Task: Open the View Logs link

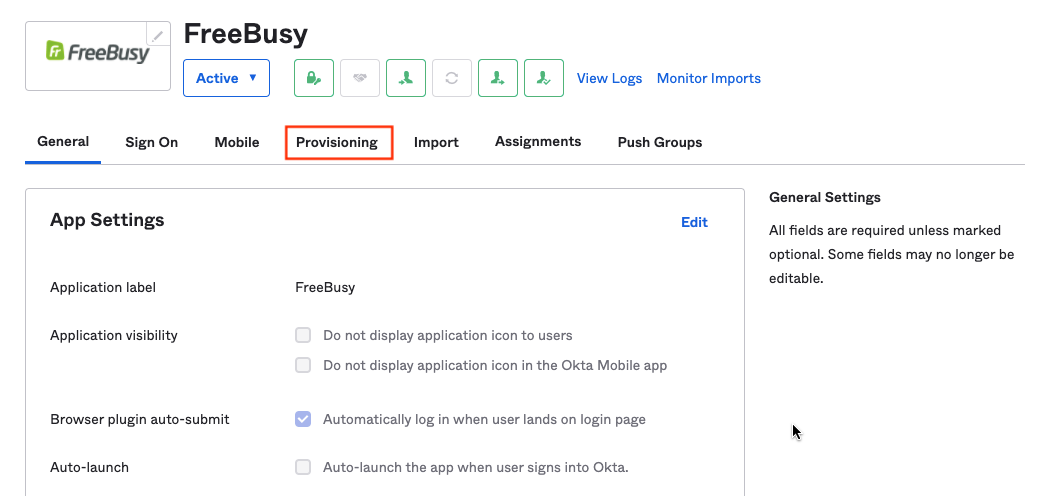Action: 610,78
